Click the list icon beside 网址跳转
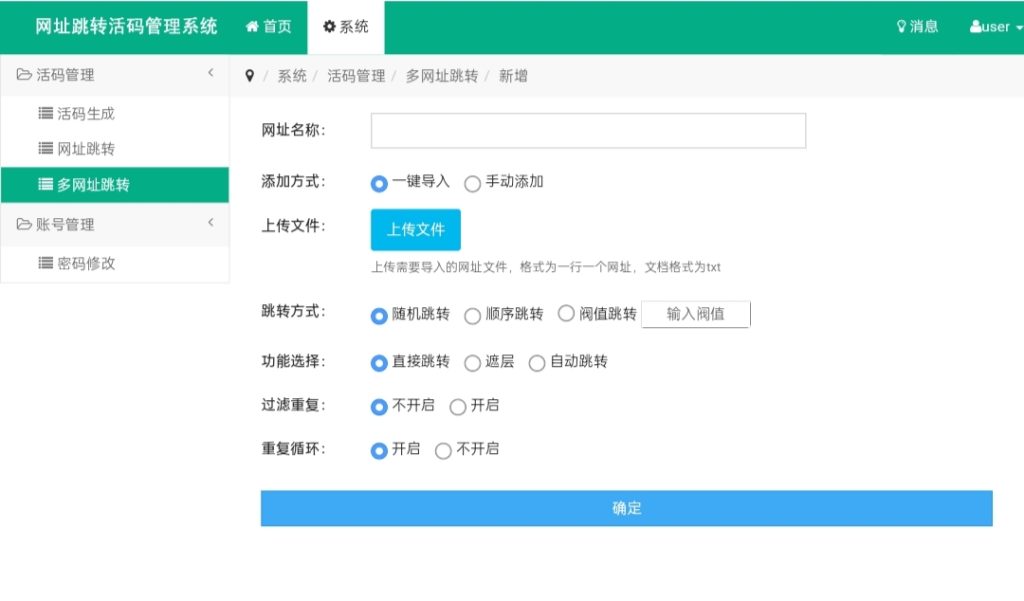The width and height of the screenshot is (1024, 601). [x=45, y=149]
